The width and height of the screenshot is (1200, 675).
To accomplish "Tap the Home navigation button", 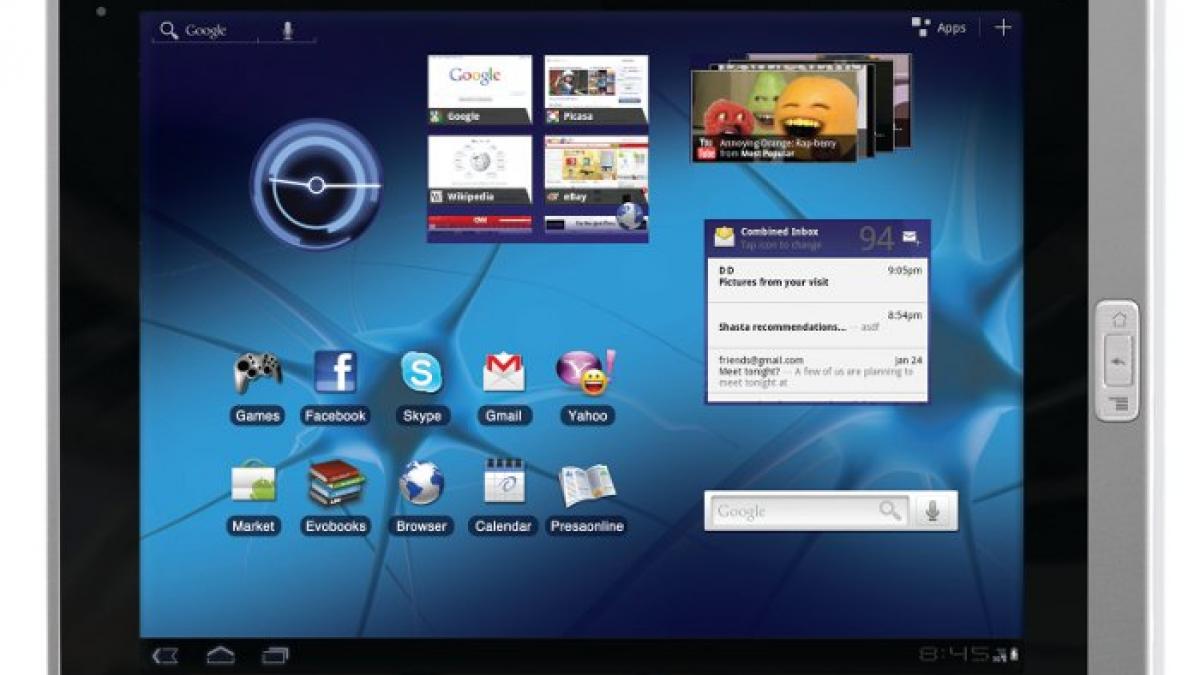I will [221, 656].
